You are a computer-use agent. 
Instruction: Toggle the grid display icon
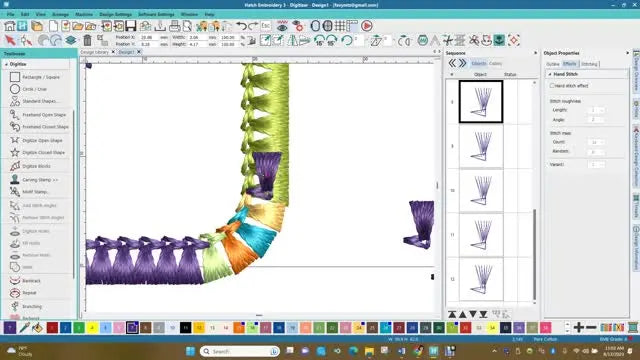(x=340, y=26)
